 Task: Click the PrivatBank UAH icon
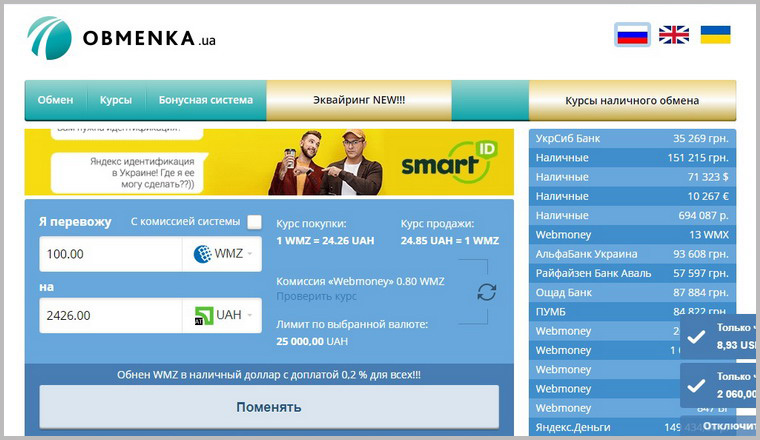[204, 315]
